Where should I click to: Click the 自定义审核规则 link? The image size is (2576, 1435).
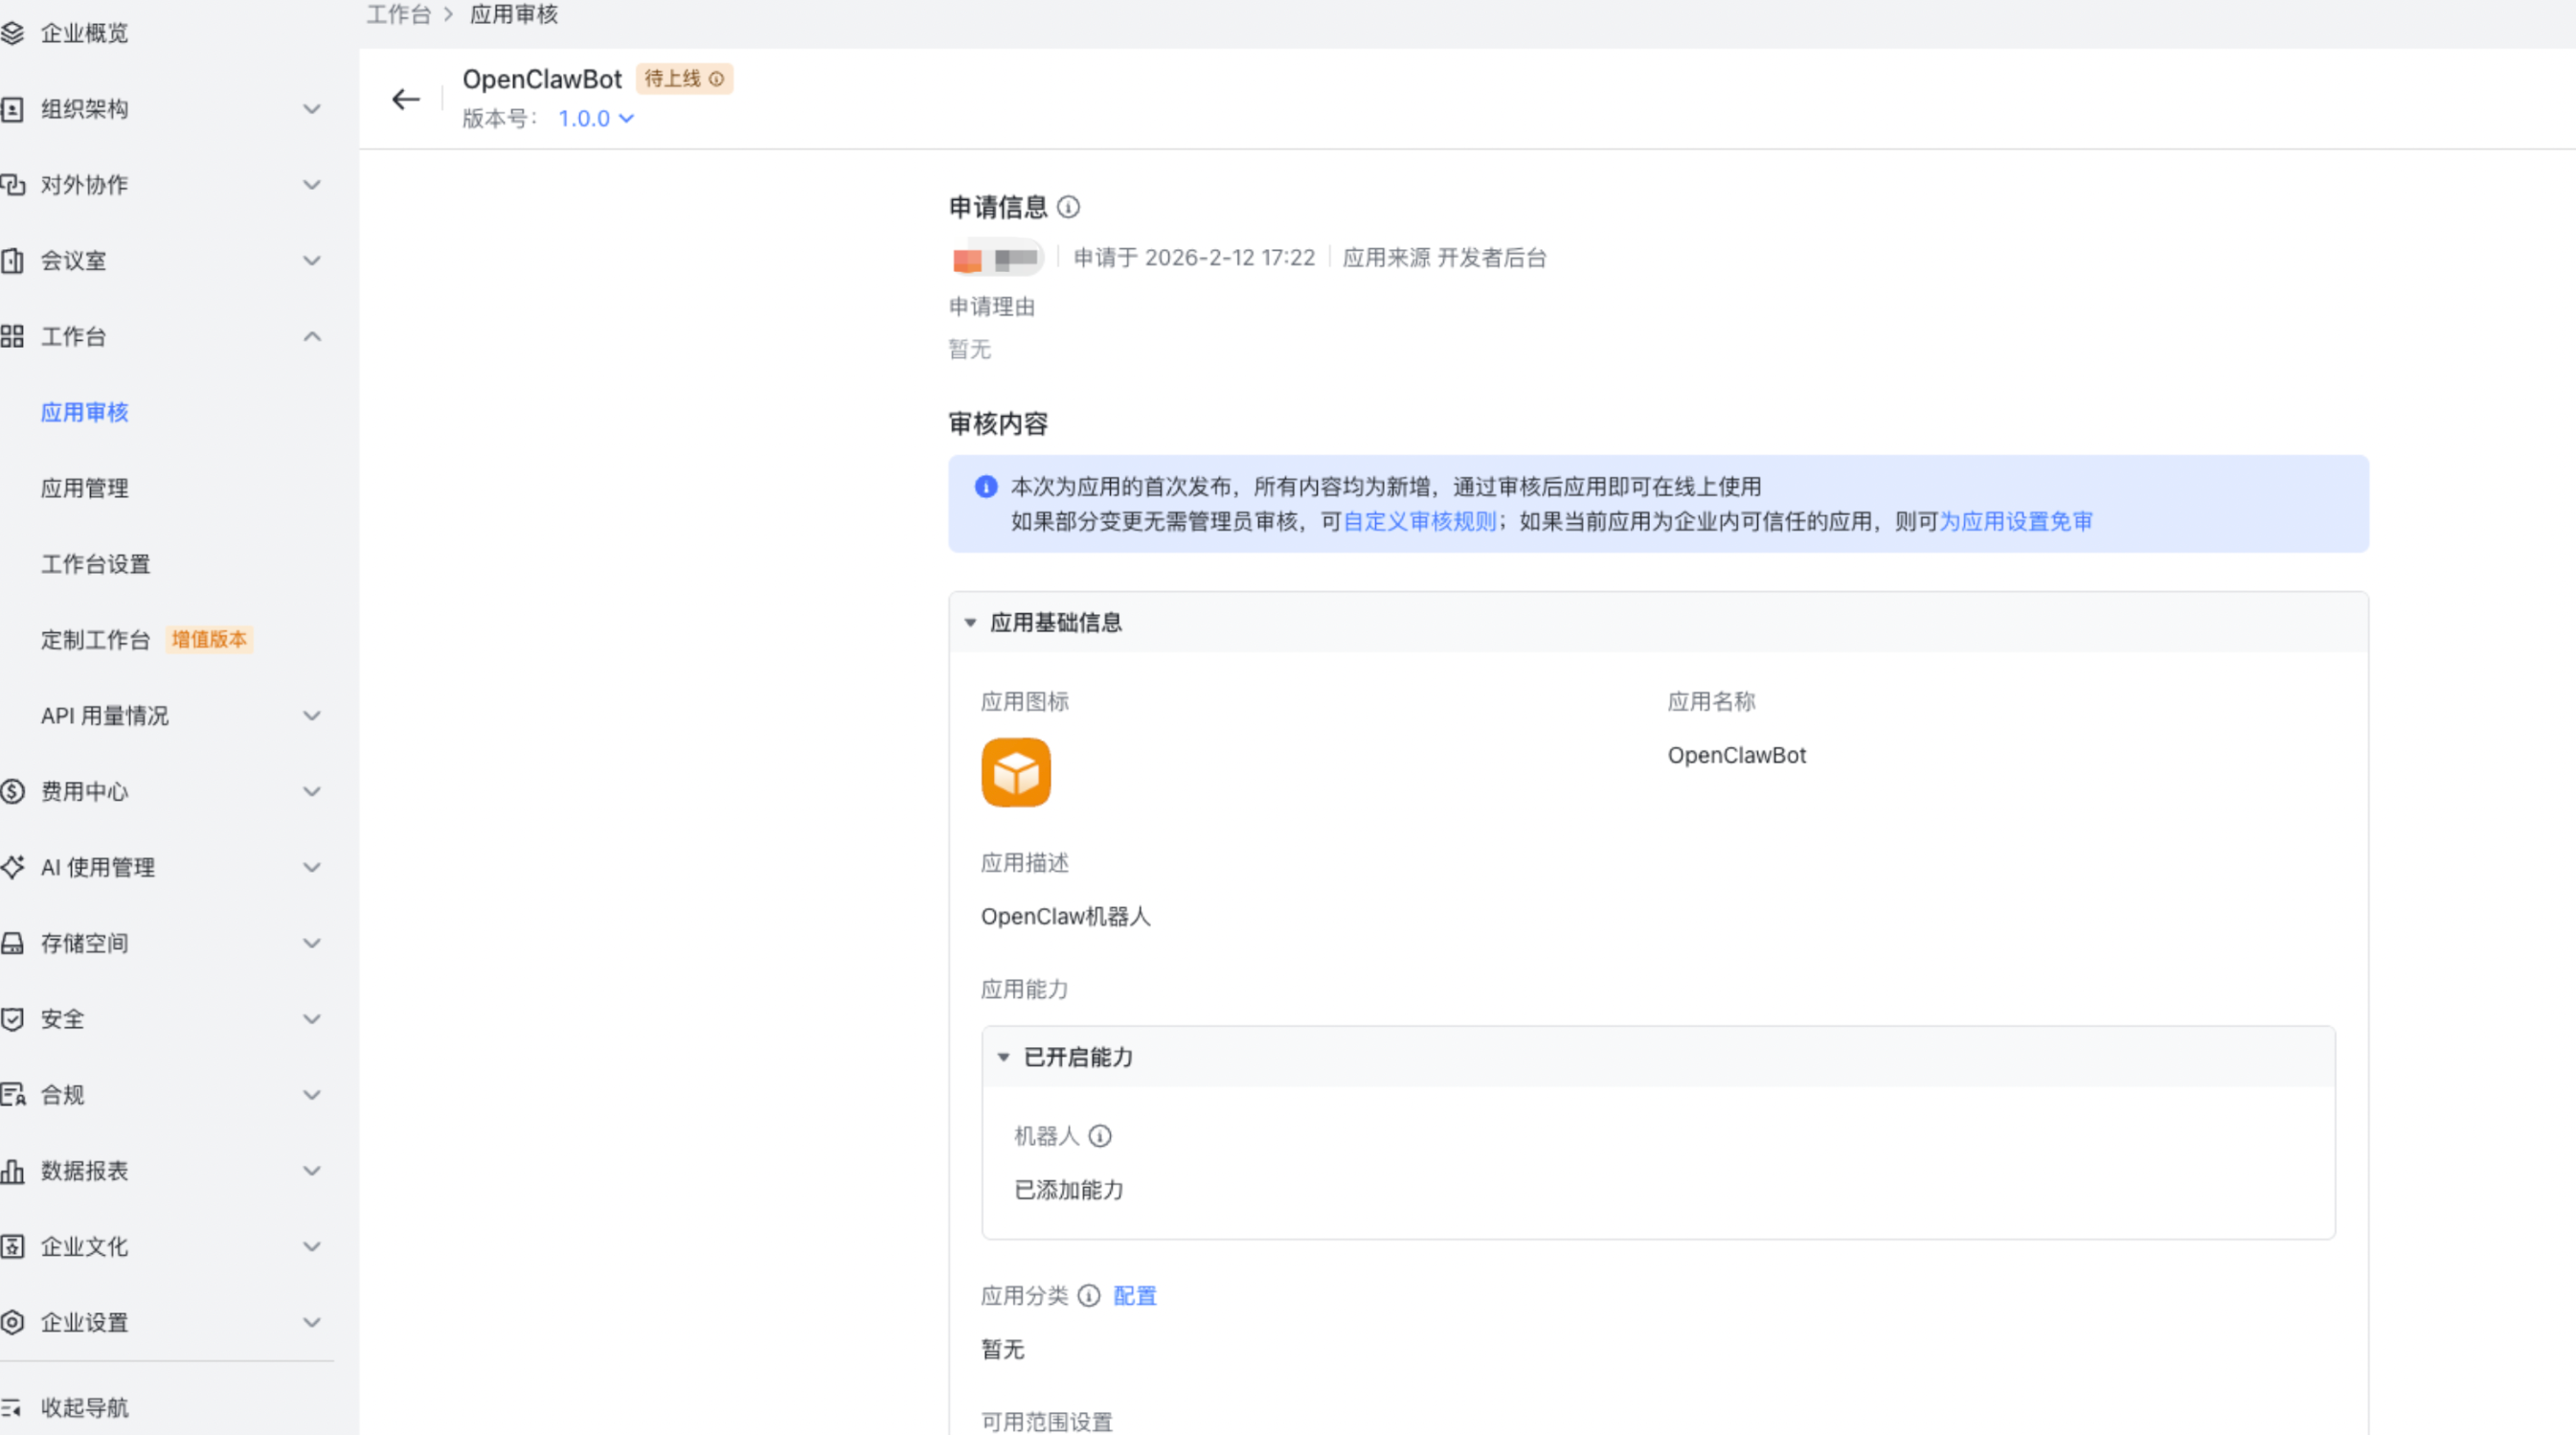tap(1419, 521)
